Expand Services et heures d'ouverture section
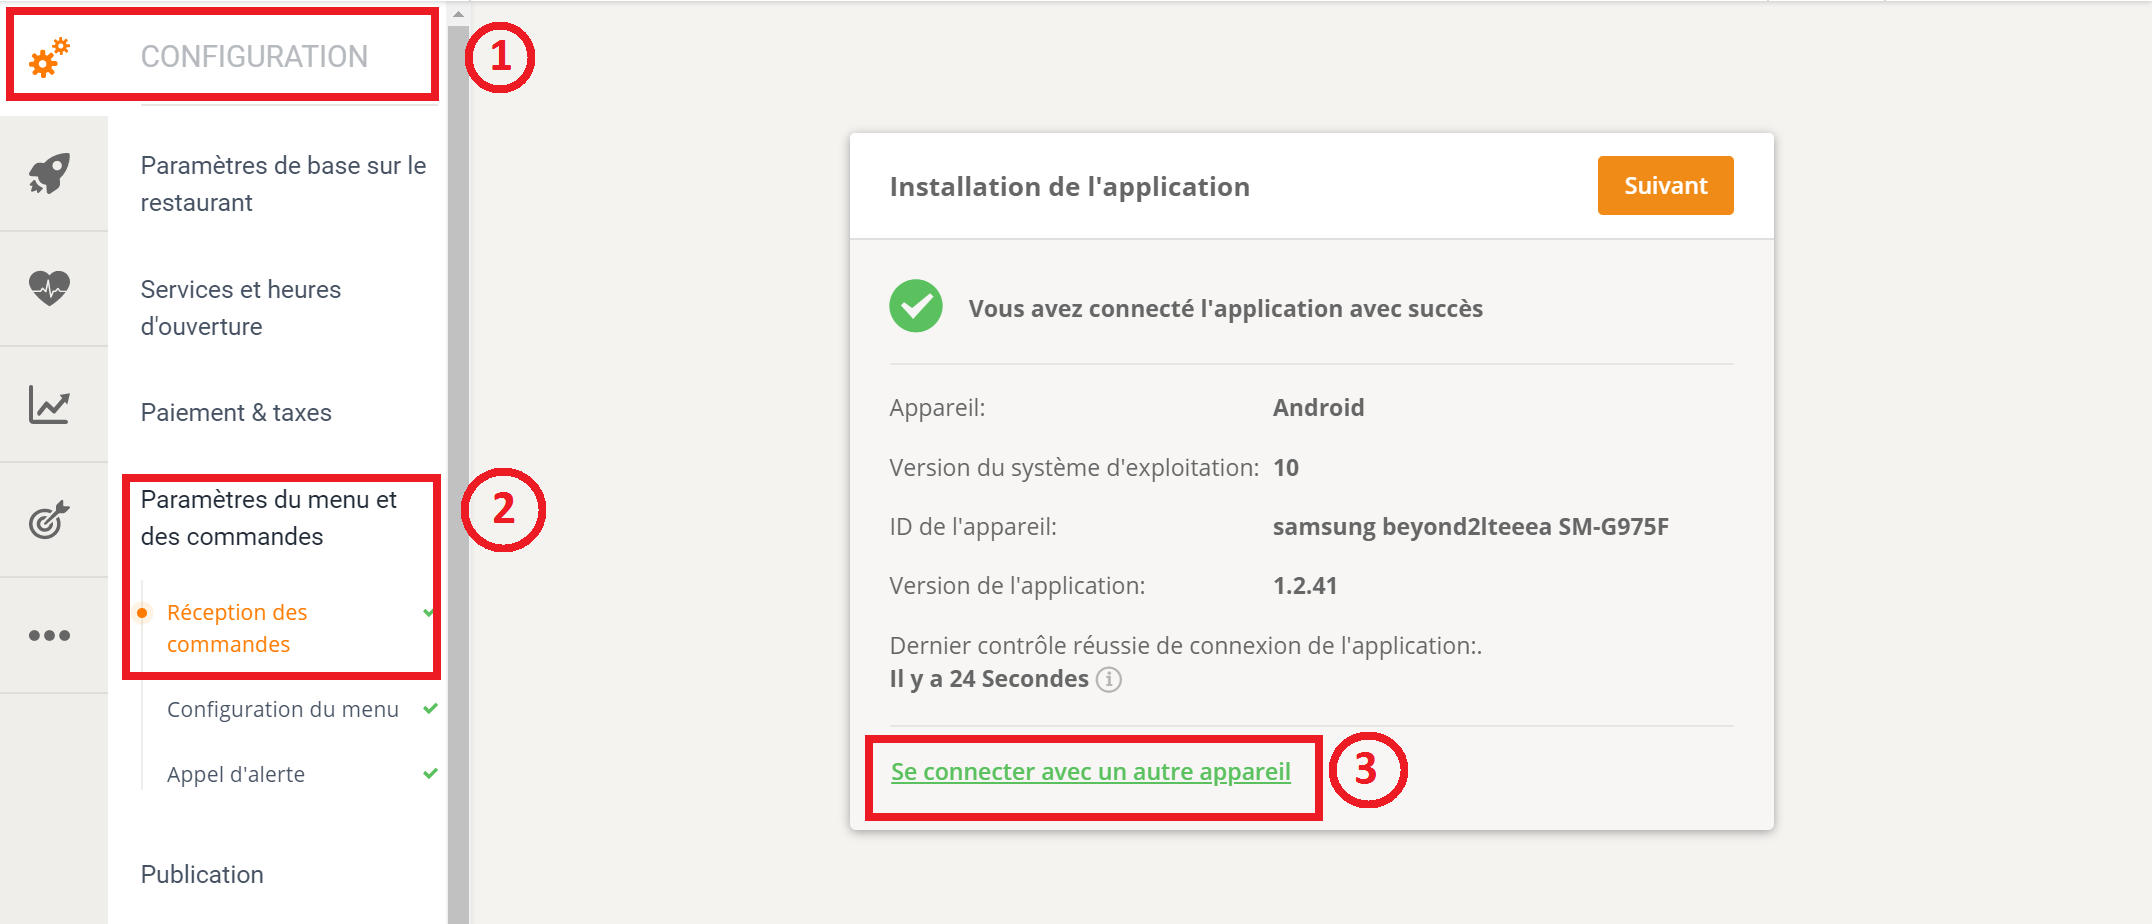This screenshot has width=2152, height=924. [x=241, y=308]
